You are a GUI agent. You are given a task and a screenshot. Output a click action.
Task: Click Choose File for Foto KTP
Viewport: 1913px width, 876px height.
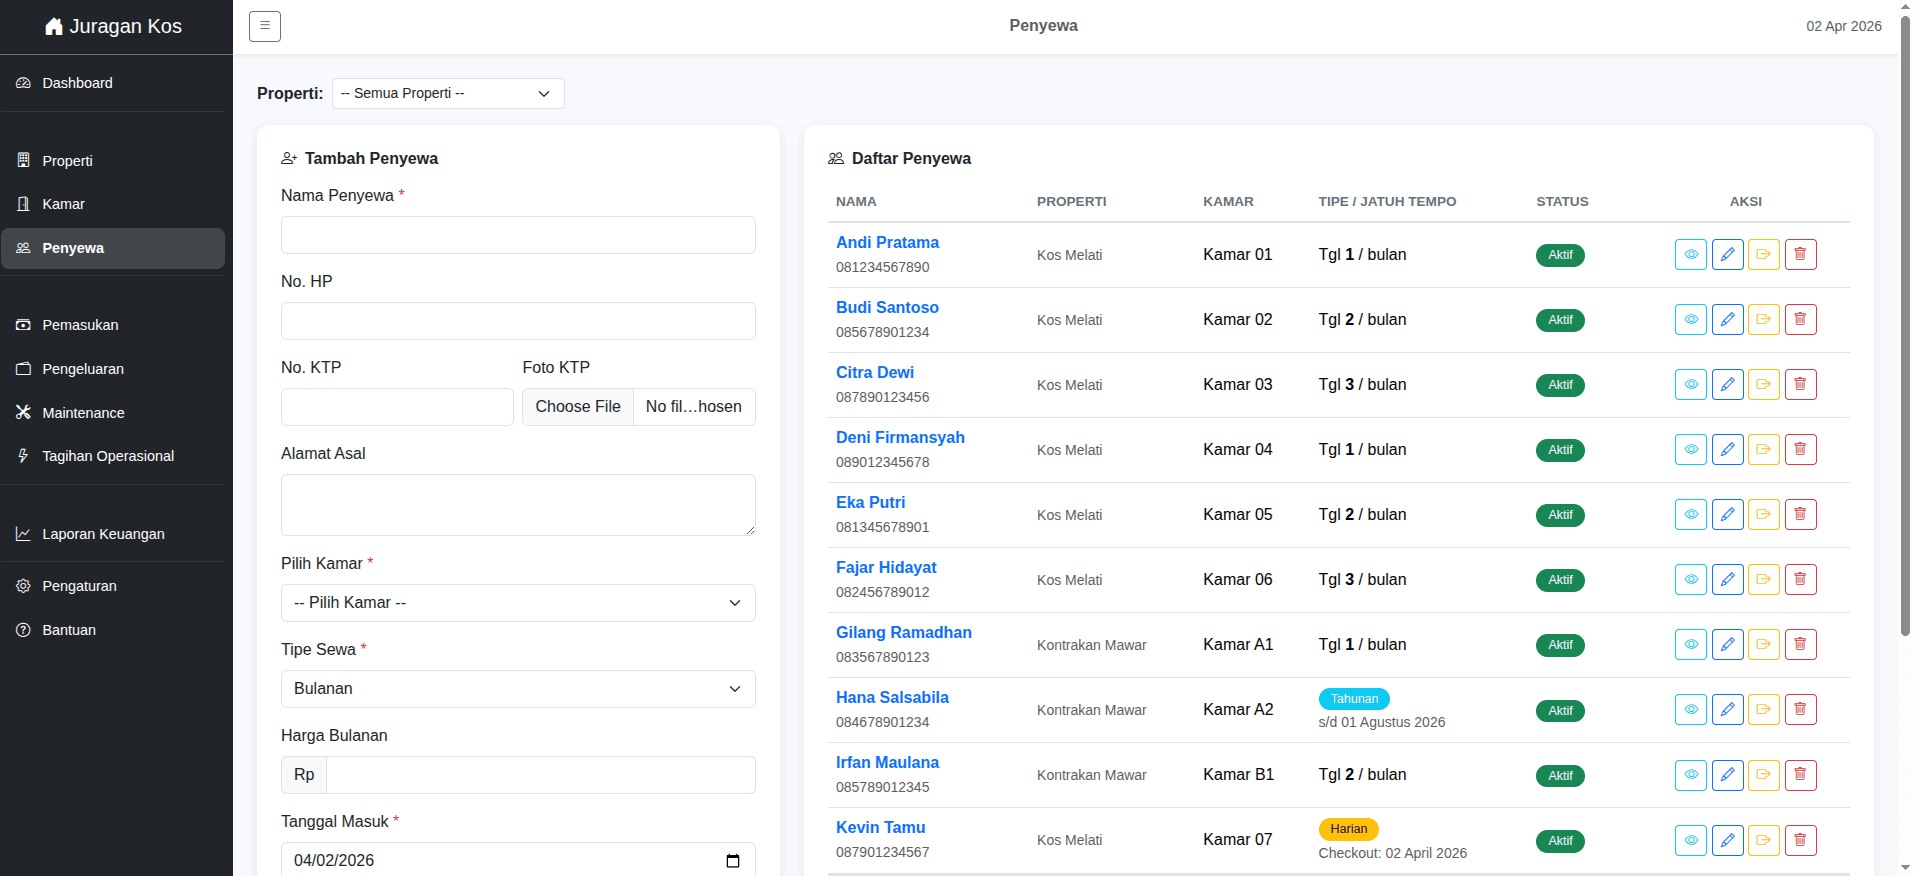[x=578, y=407]
